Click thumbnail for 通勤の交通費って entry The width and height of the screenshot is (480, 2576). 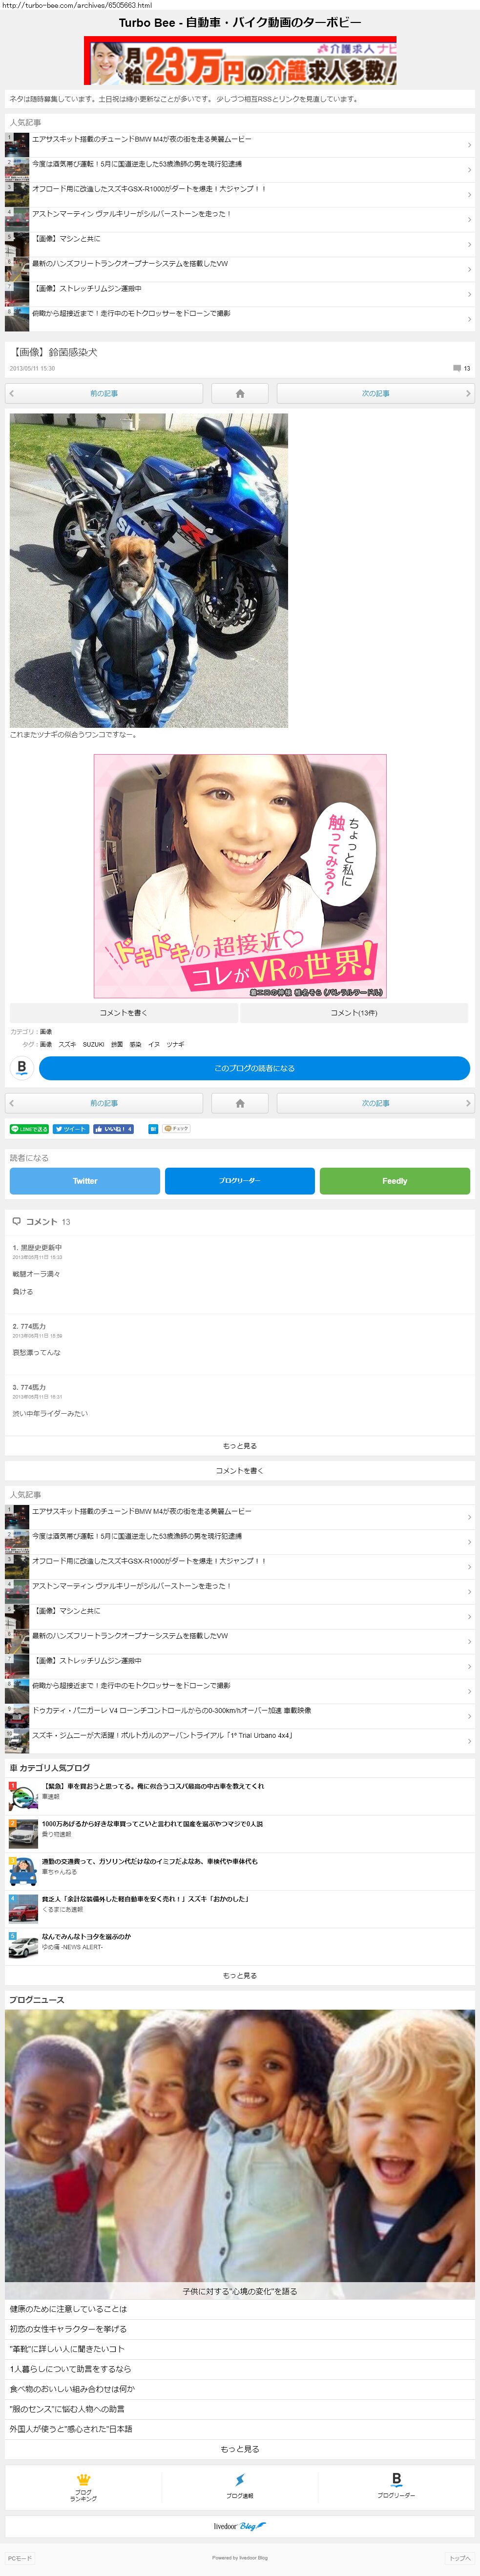pyautogui.click(x=23, y=1871)
